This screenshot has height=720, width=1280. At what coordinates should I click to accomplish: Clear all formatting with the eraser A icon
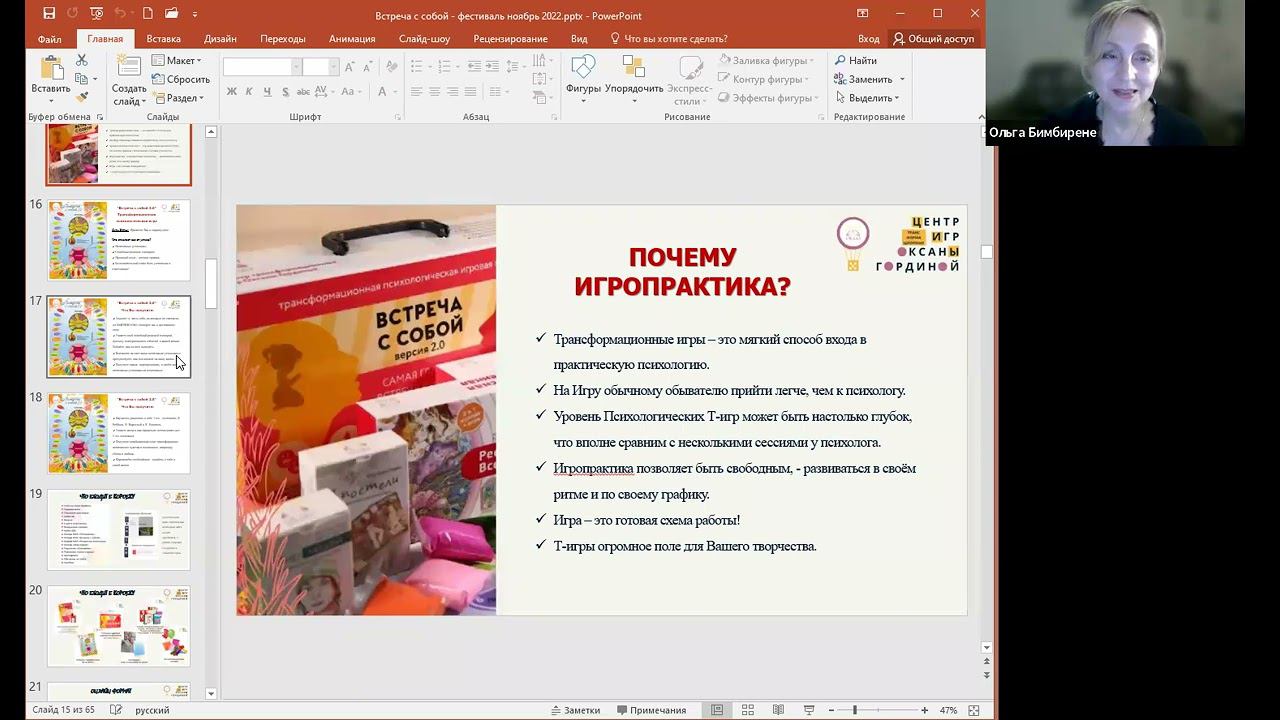point(392,67)
